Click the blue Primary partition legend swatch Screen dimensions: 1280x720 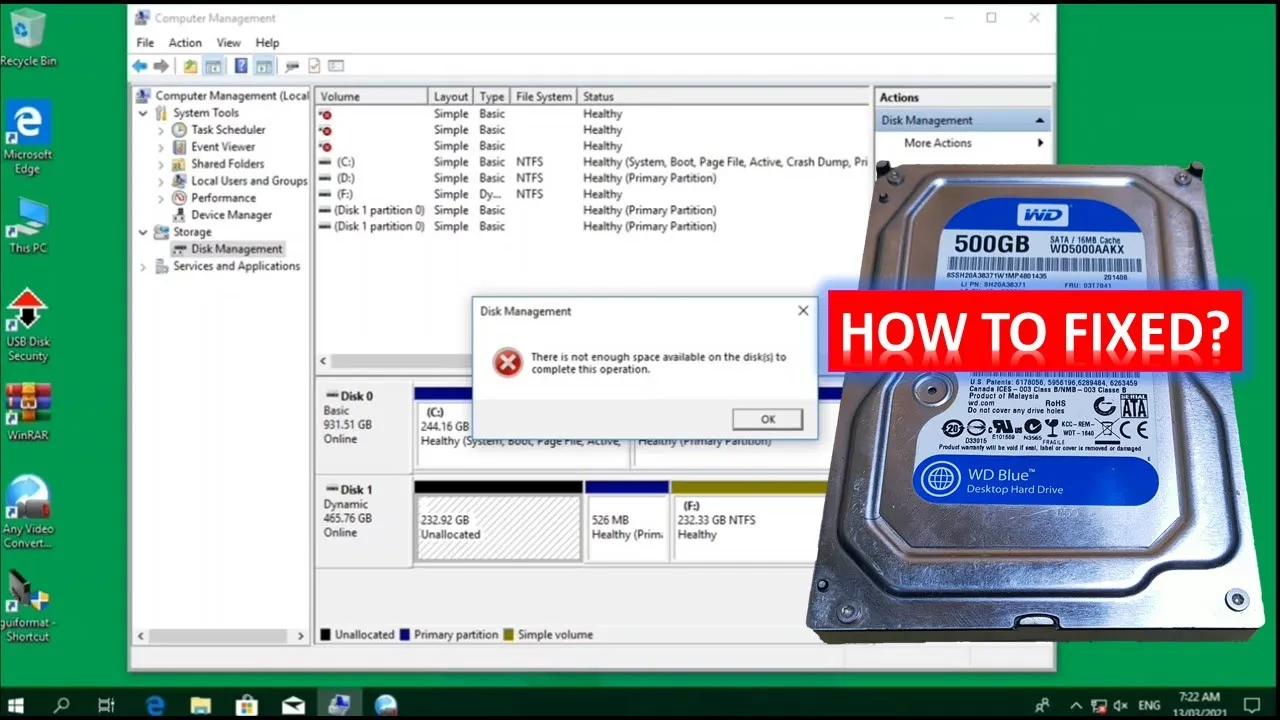click(x=404, y=635)
